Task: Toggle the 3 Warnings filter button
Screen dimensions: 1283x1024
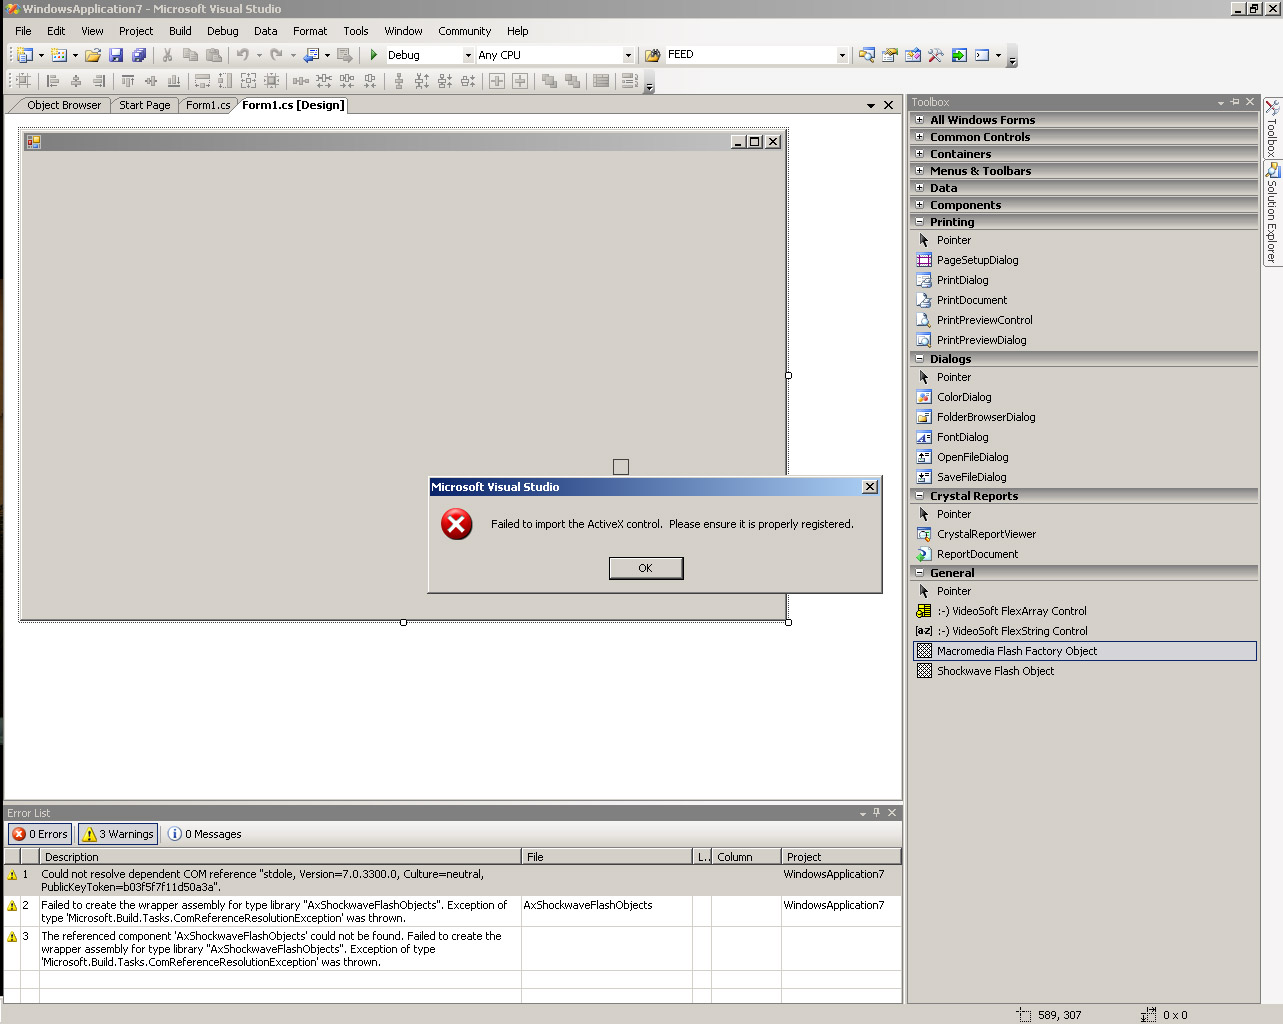Action: pos(118,834)
